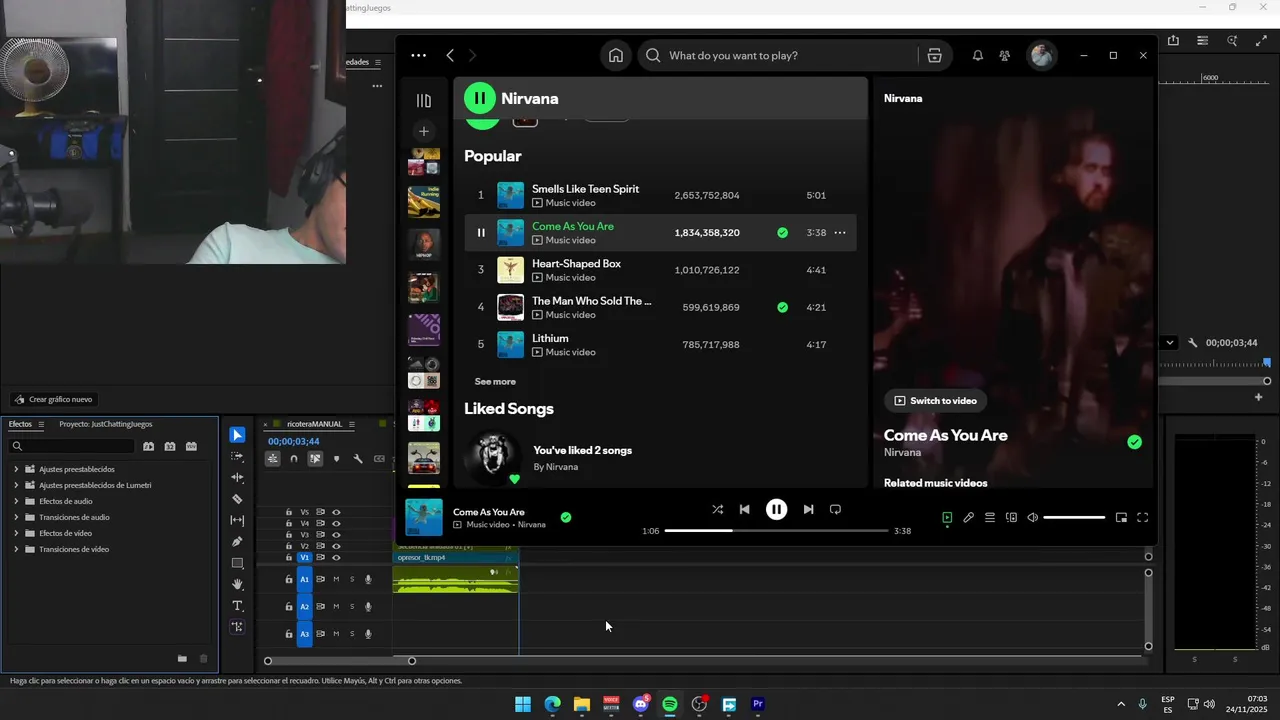
Task: Open dropdown beside program monitor timecode
Action: (x=1169, y=343)
